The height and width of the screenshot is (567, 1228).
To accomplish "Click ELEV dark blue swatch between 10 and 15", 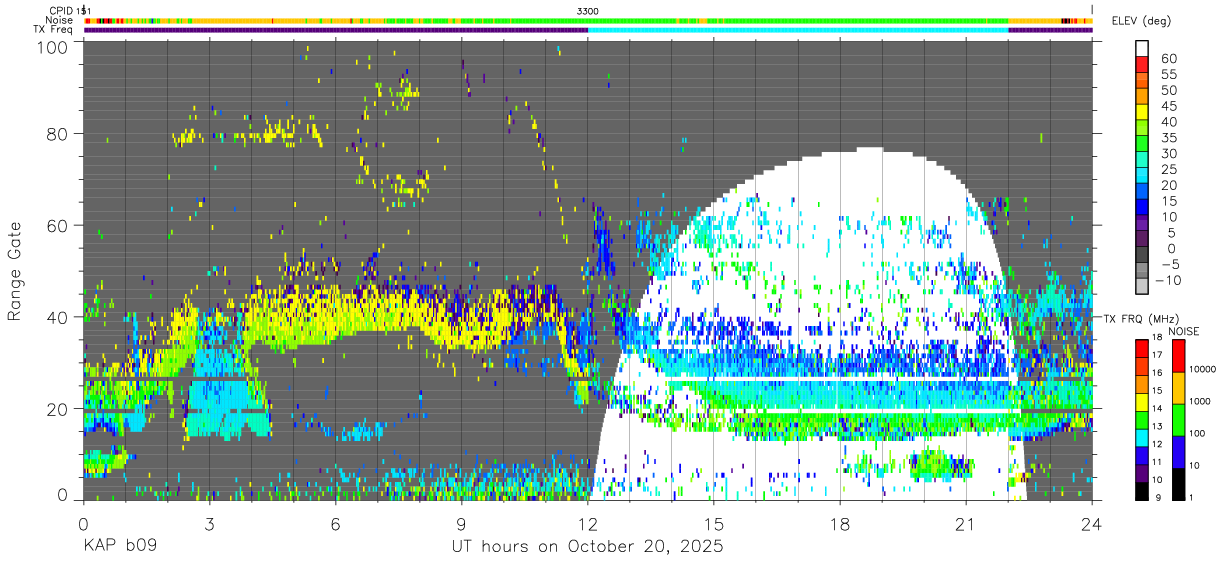I will coord(1142,206).
